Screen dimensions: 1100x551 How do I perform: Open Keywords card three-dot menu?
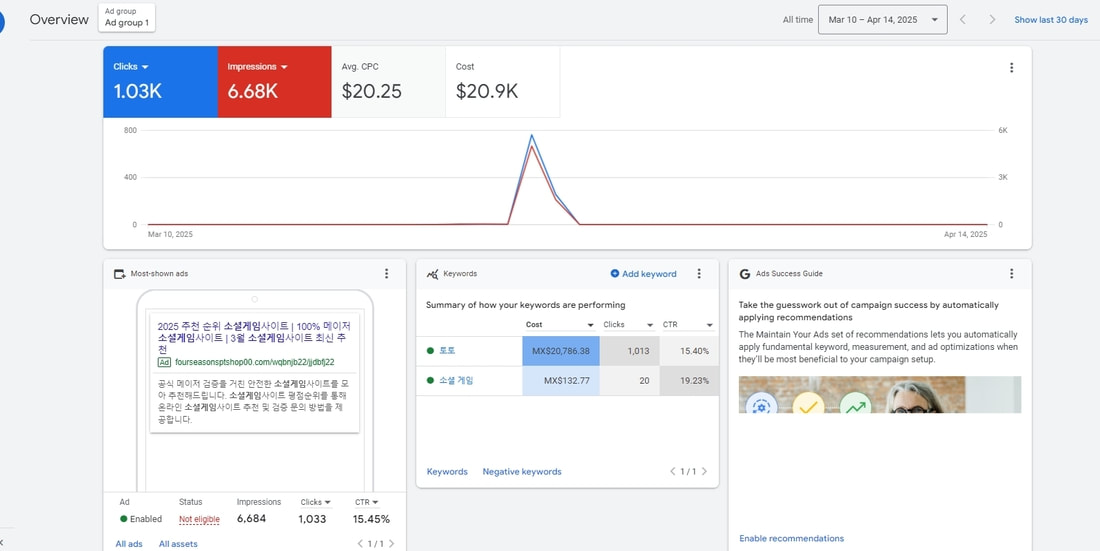(699, 273)
